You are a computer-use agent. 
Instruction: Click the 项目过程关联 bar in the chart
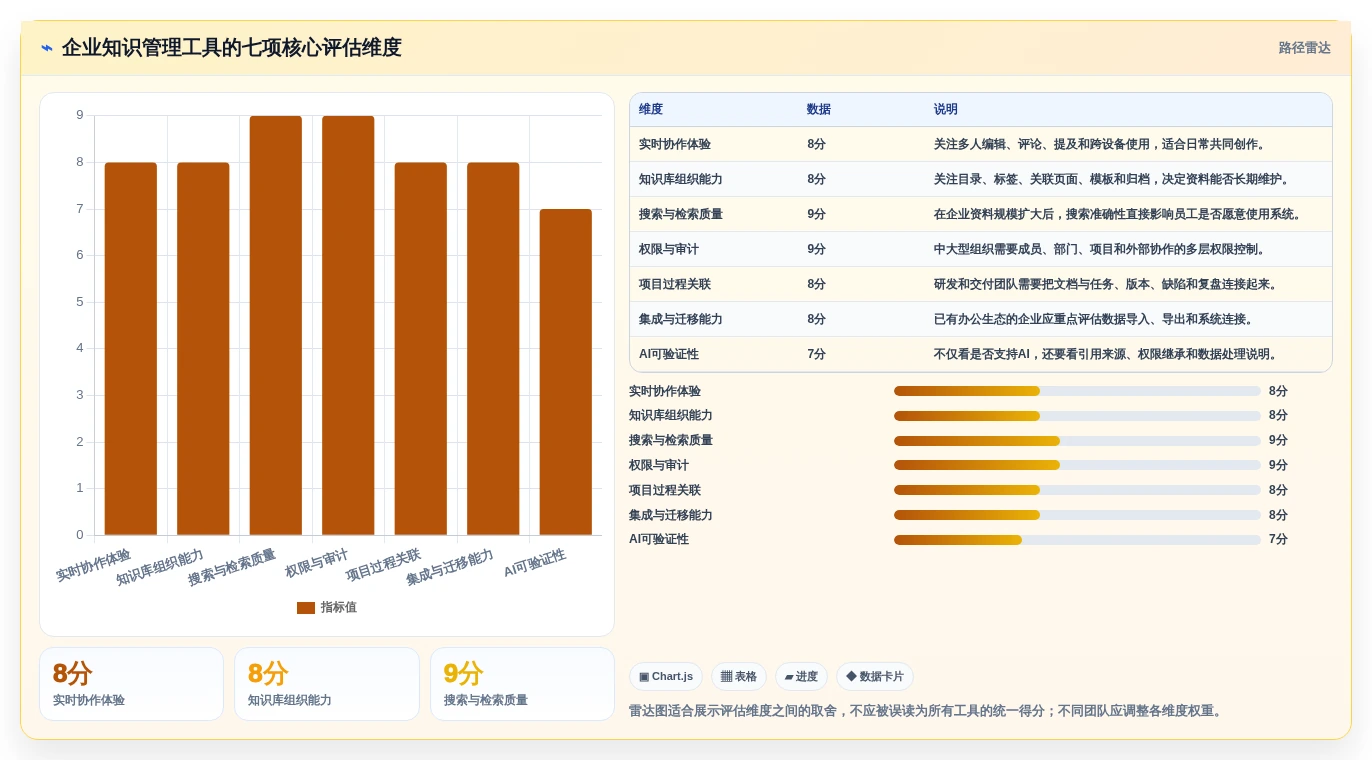pyautogui.click(x=421, y=349)
